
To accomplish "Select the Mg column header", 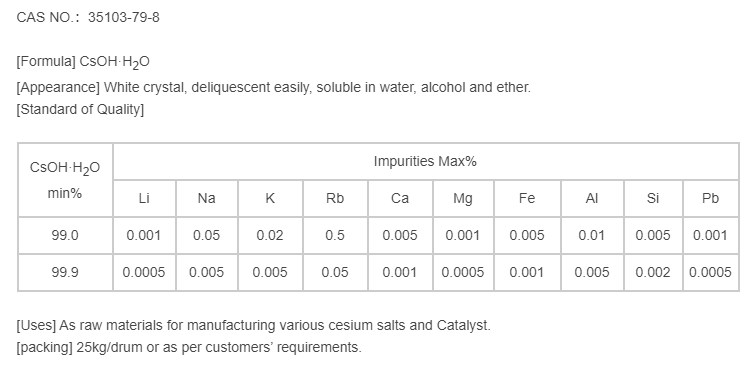I will click(463, 198).
